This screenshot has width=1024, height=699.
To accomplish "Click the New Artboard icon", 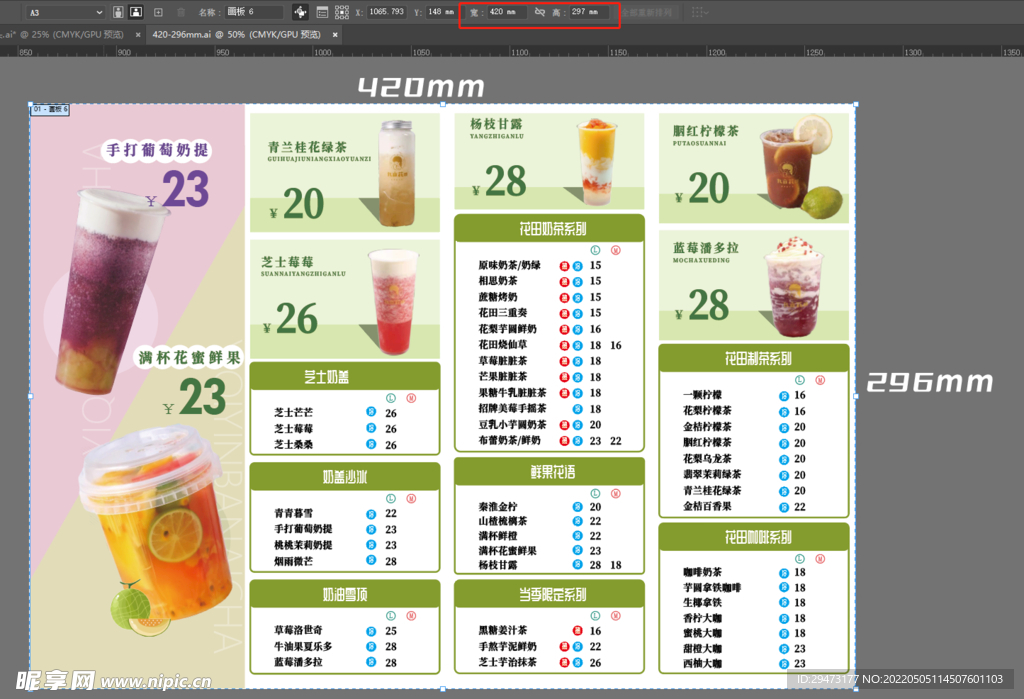I will tap(158, 12).
